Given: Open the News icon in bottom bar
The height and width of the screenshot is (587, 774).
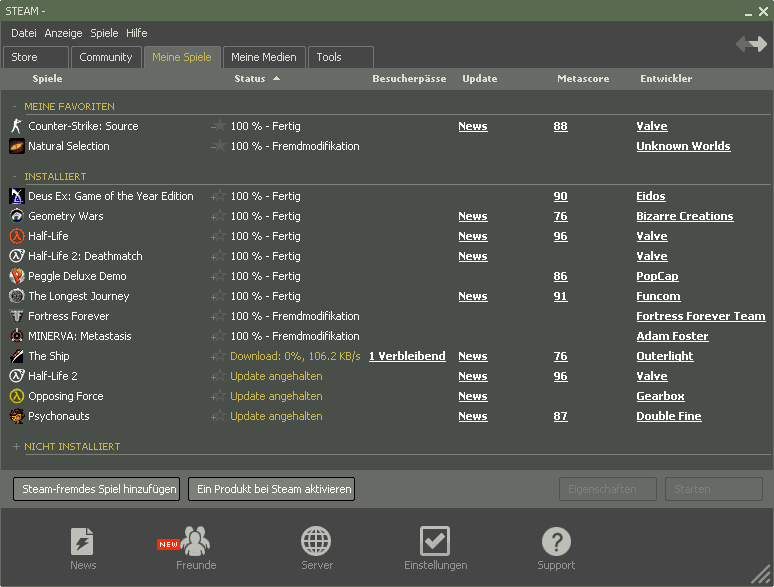Looking at the screenshot, I should coord(83,542).
